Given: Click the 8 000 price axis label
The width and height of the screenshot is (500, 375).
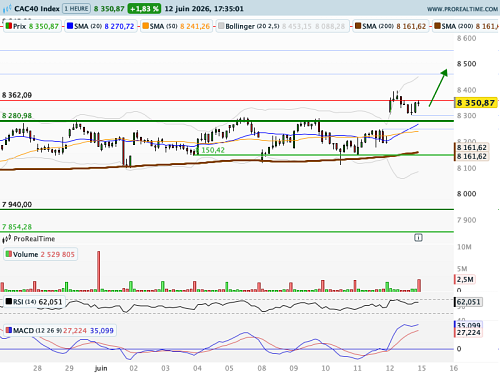Looking at the screenshot, I should [466, 194].
